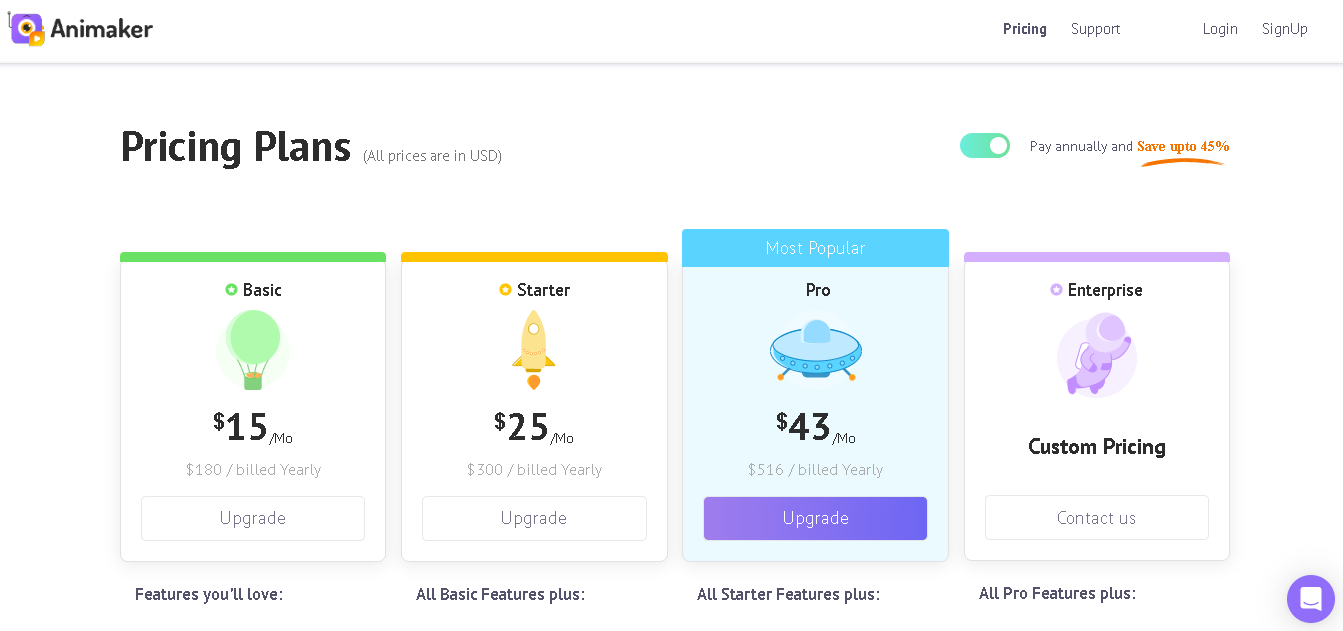Click SignUp in the top bar
The image size is (1343, 631).
coord(1284,29)
